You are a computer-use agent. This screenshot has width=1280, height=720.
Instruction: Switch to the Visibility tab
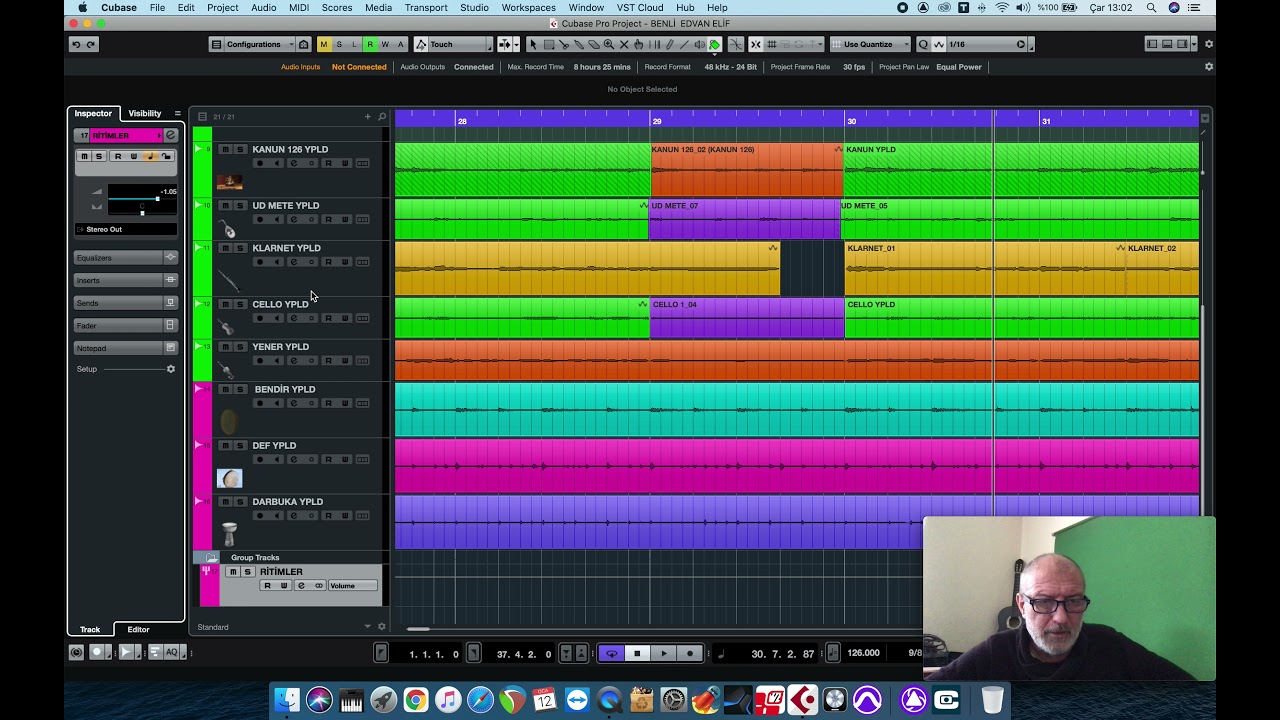tap(145, 113)
